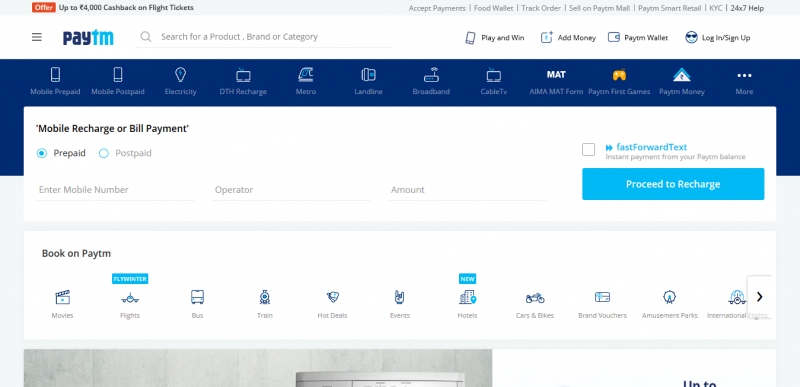Open Paytm First Games controller icon
Image resolution: width=800 pixels, height=387 pixels.
pyautogui.click(x=619, y=75)
